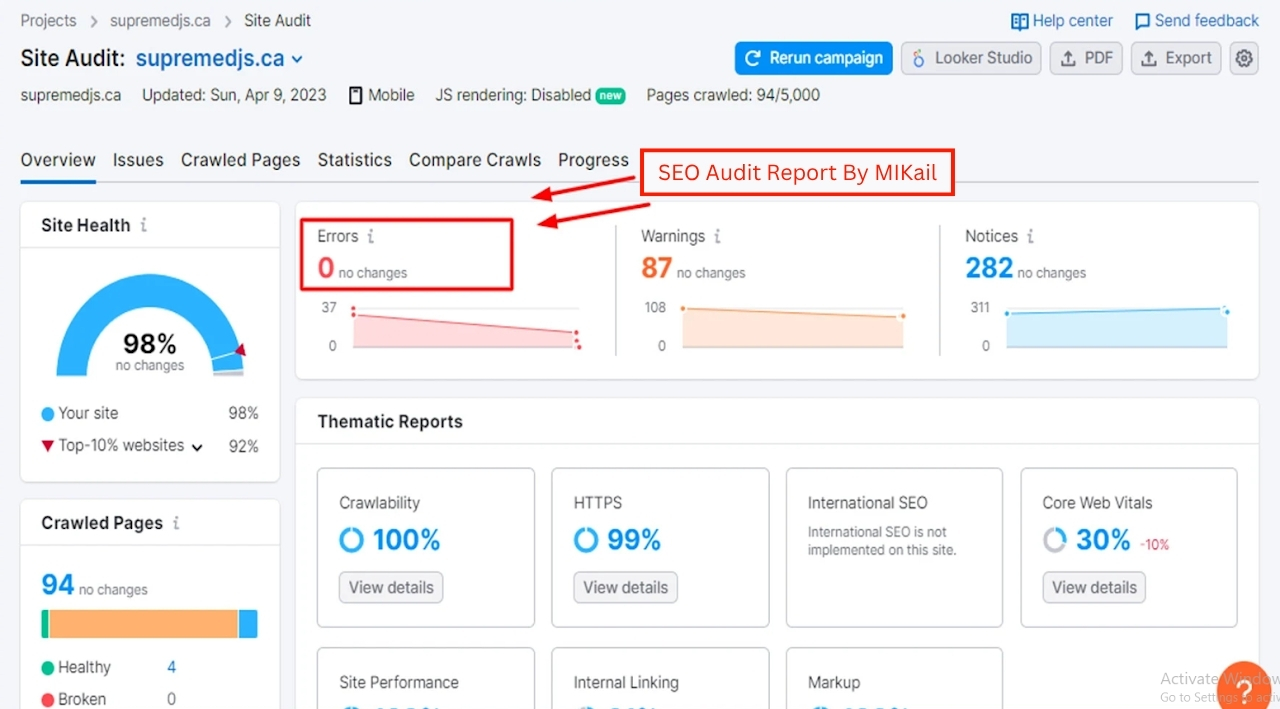1280x709 pixels.
Task: Export report with the PDF button
Action: (1086, 58)
